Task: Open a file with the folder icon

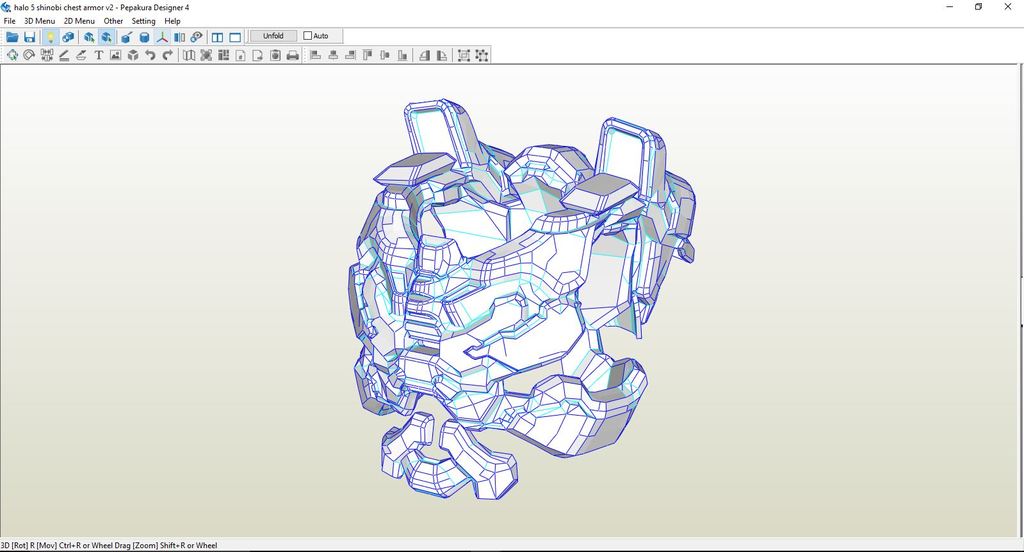Action: [x=12, y=37]
